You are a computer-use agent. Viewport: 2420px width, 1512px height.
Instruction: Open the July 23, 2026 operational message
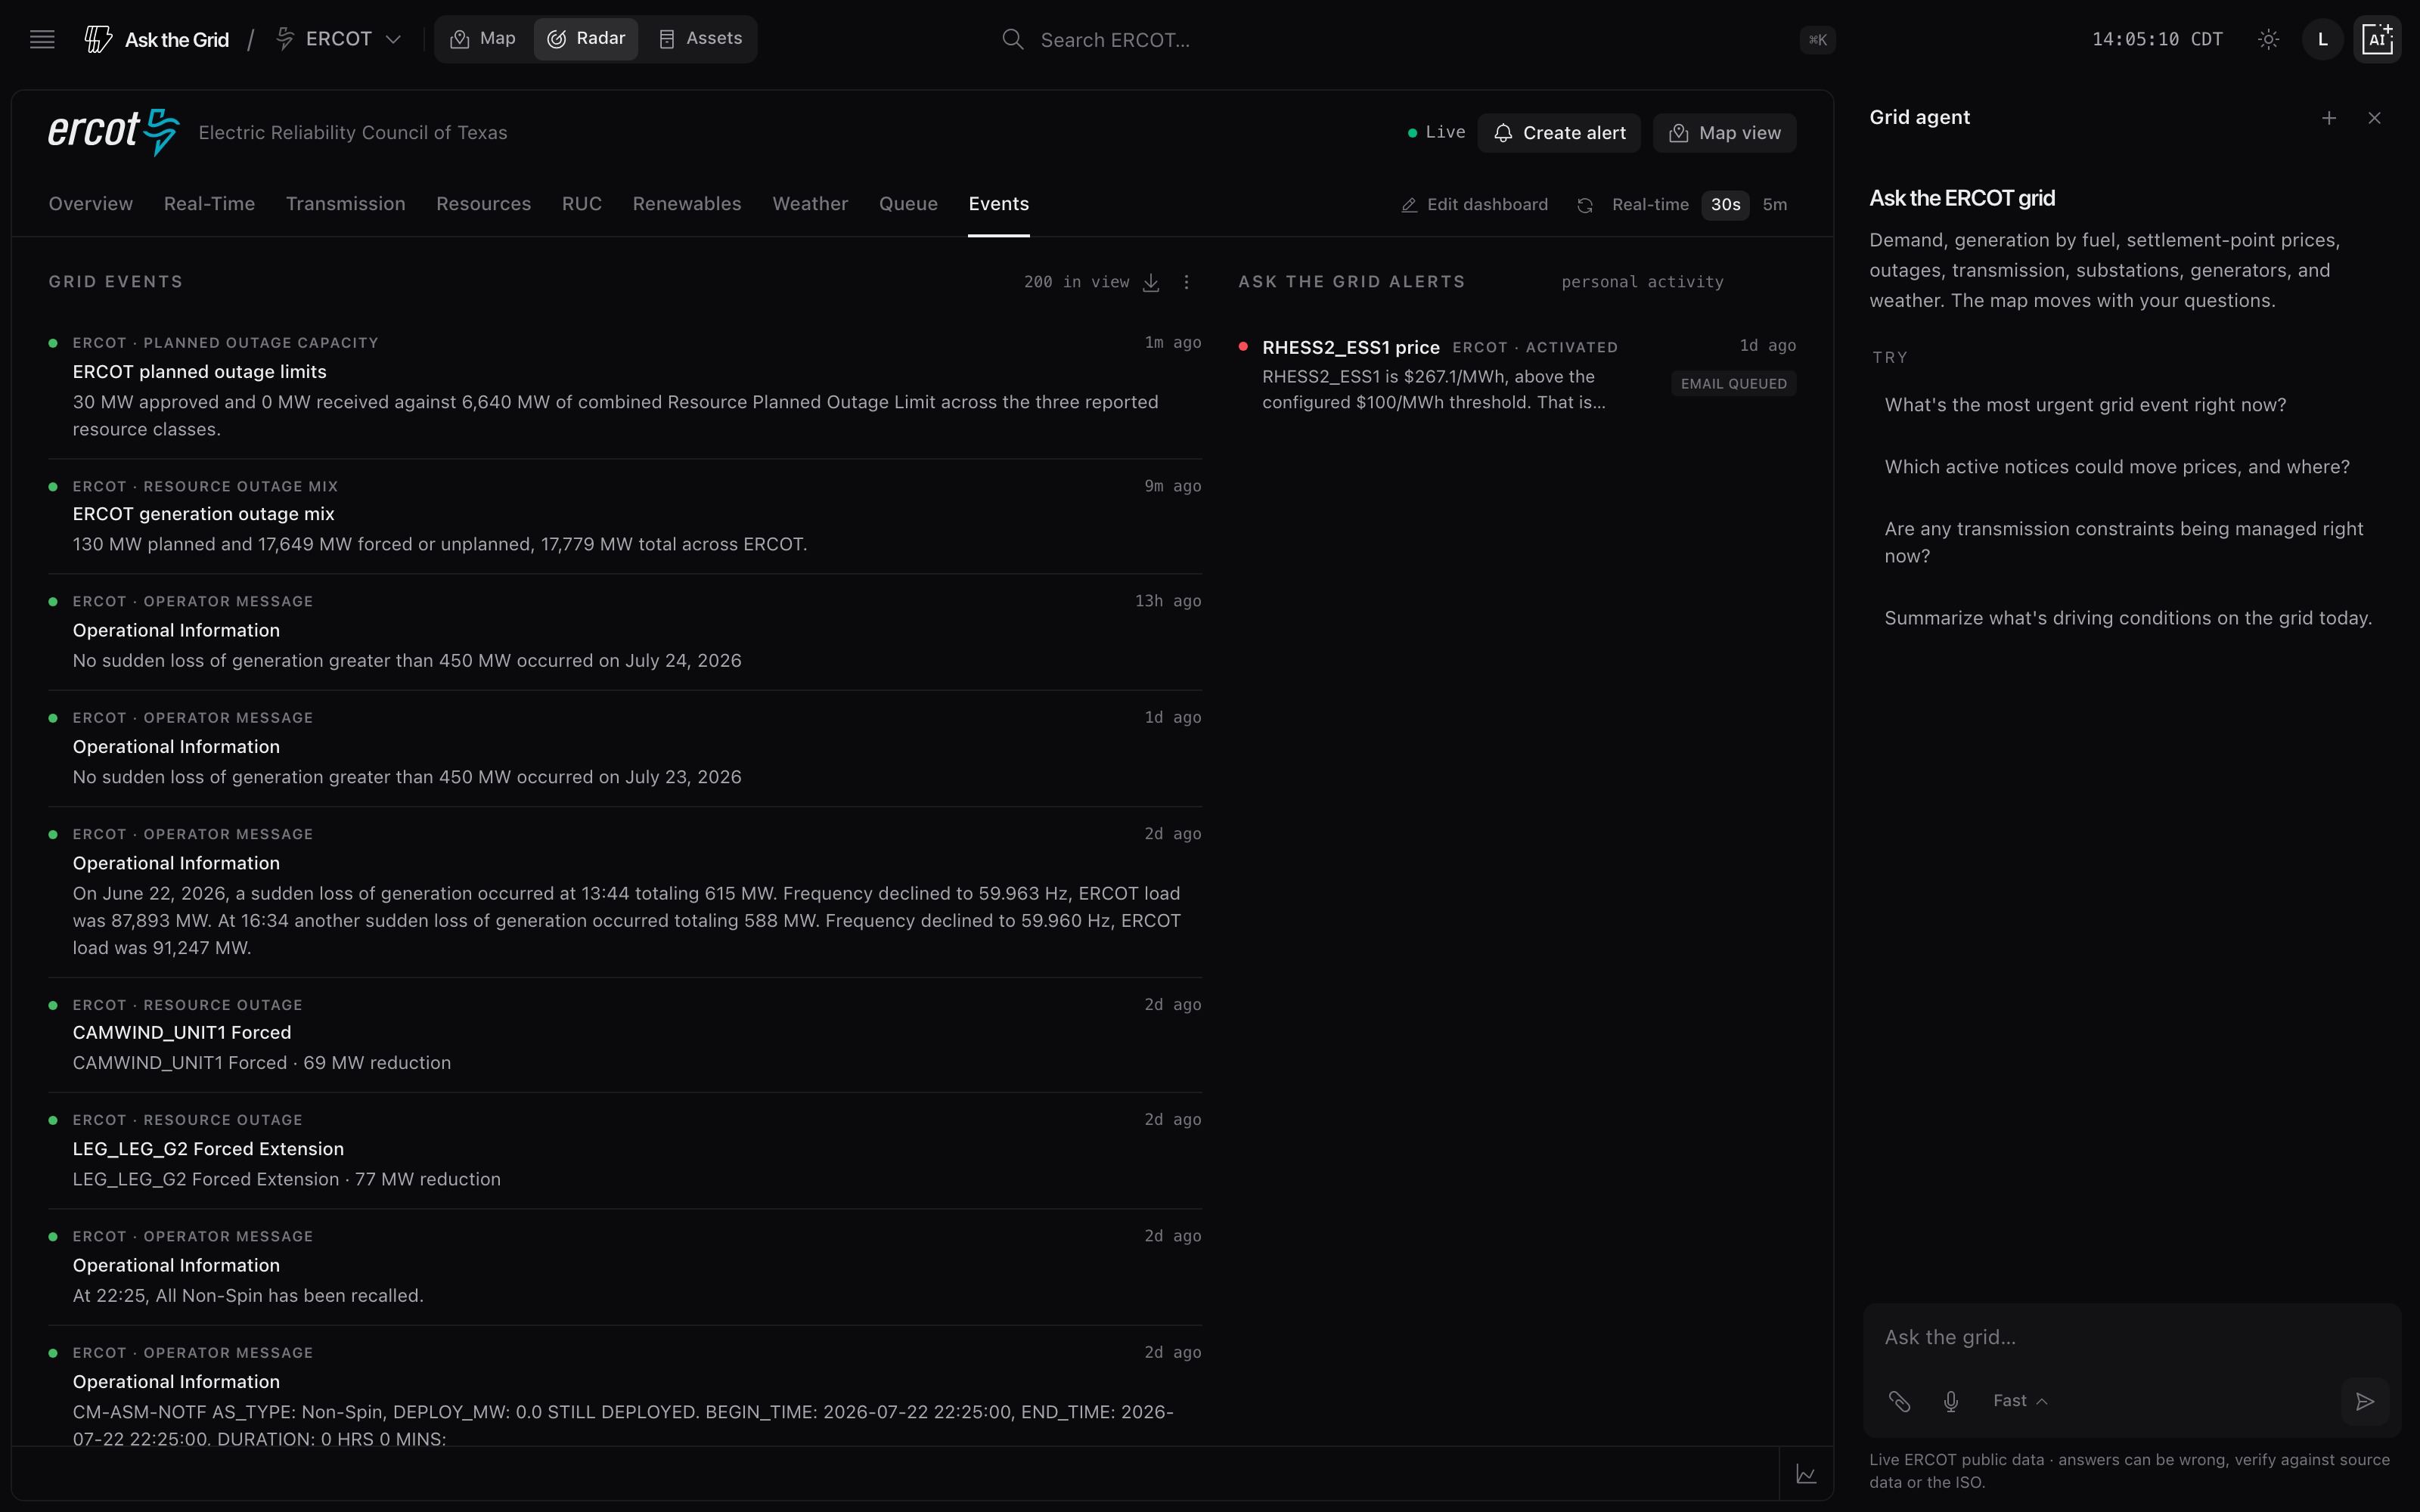[x=625, y=748]
